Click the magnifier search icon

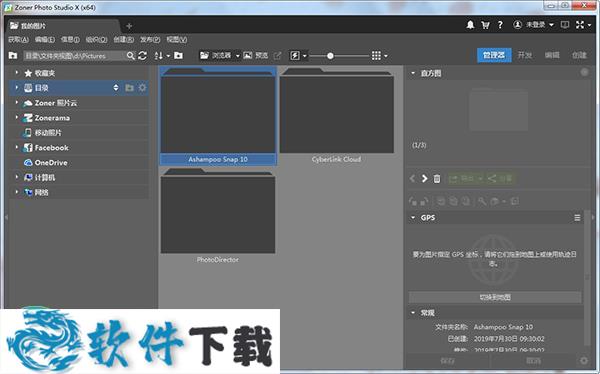pyautogui.click(x=130, y=56)
